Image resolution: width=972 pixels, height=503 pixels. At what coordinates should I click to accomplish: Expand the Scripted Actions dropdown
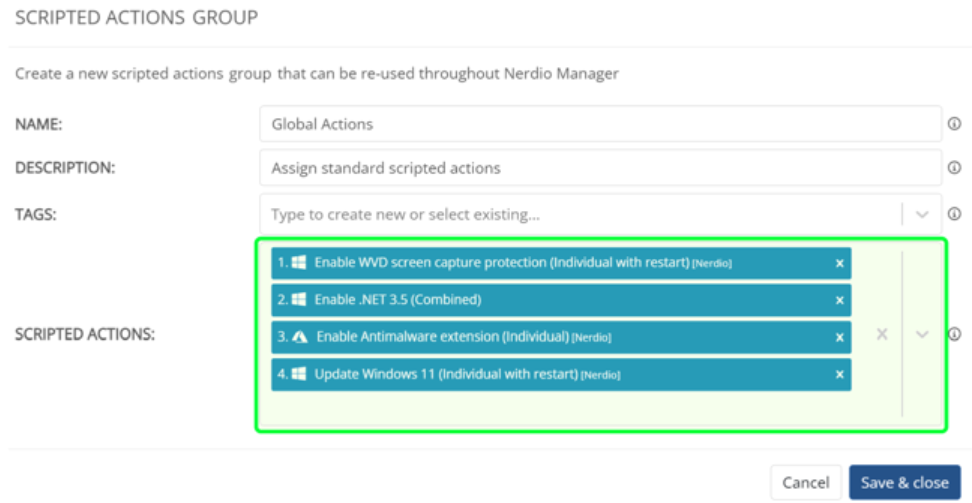tap(923, 335)
